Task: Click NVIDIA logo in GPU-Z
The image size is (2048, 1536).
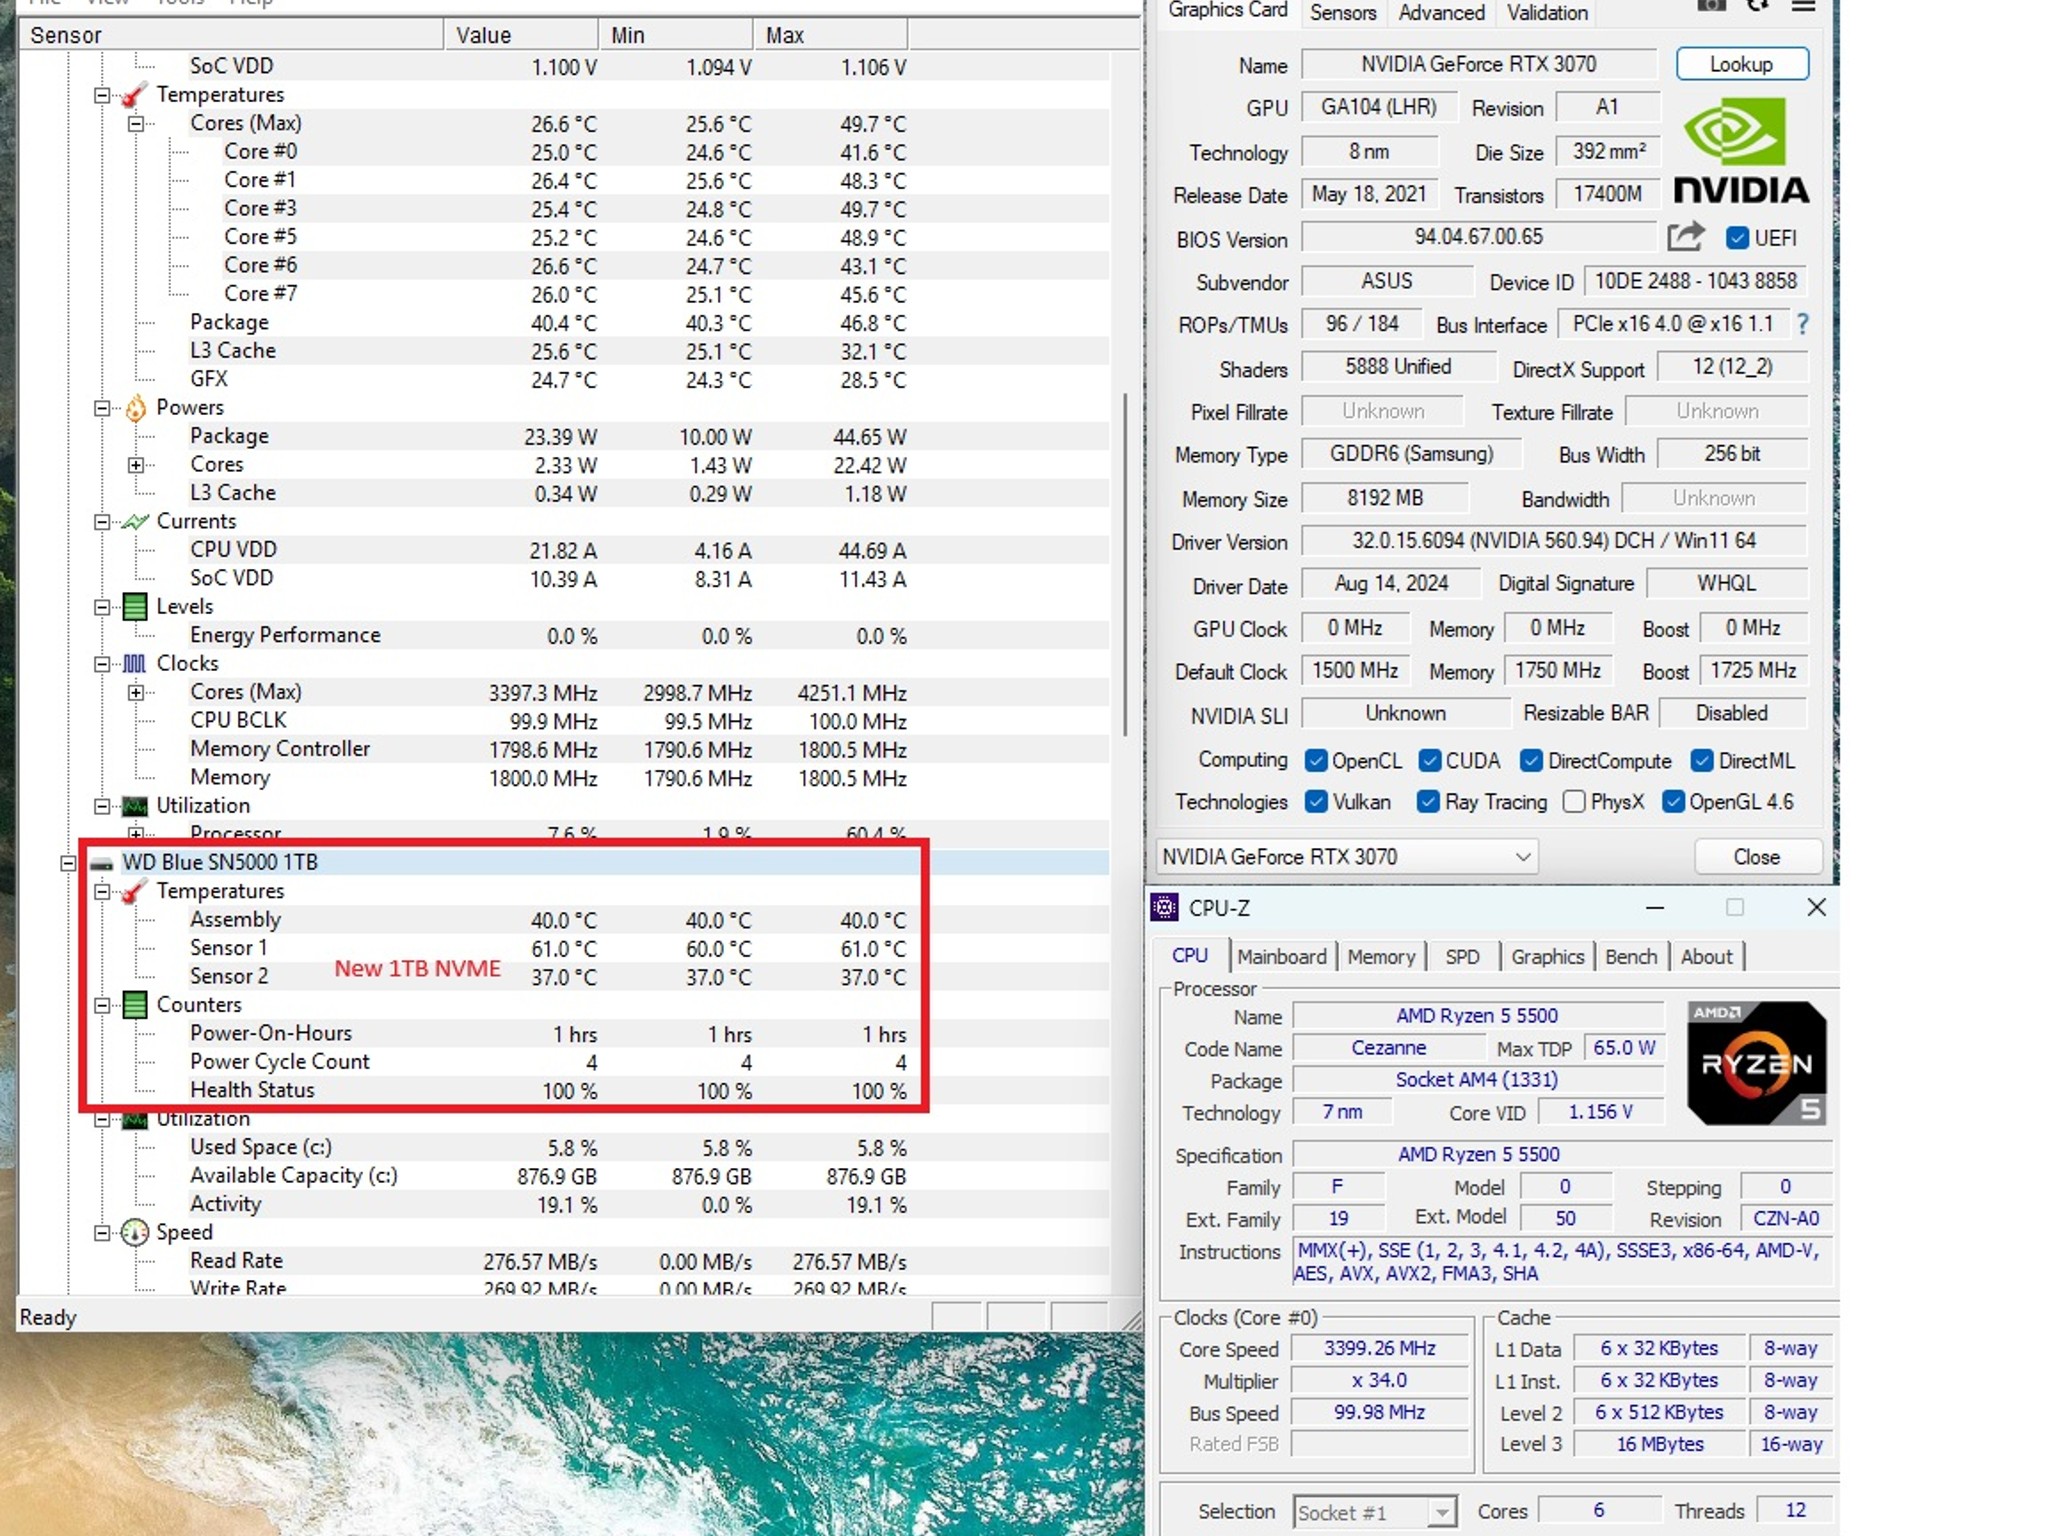Action: tap(1740, 151)
